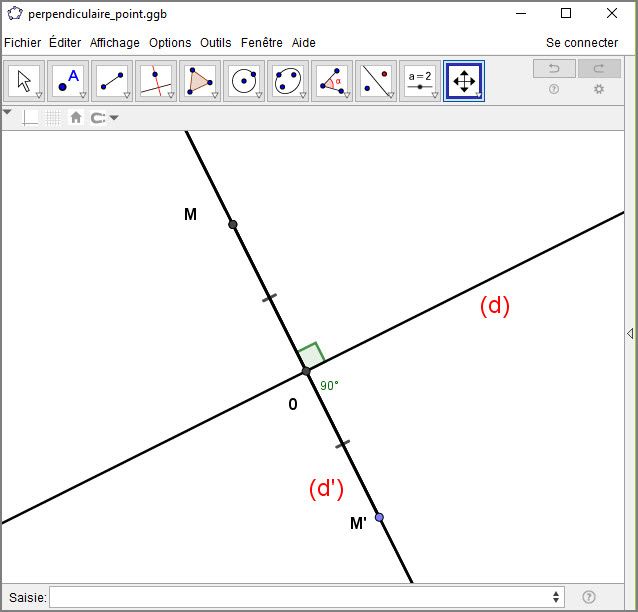The image size is (638, 612).
Task: Open input history symbol dropdown arrows
Action: coord(556,597)
